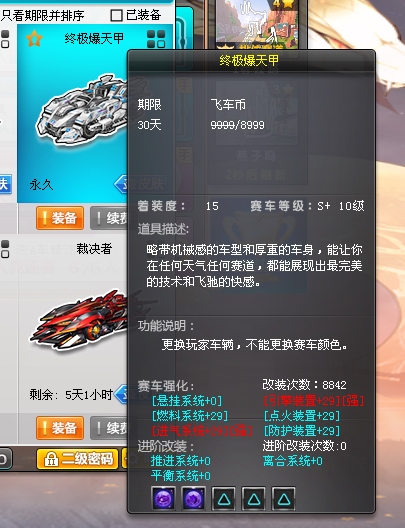Select the second purple gem slot
Screen dimensions: 405x528
point(193,498)
